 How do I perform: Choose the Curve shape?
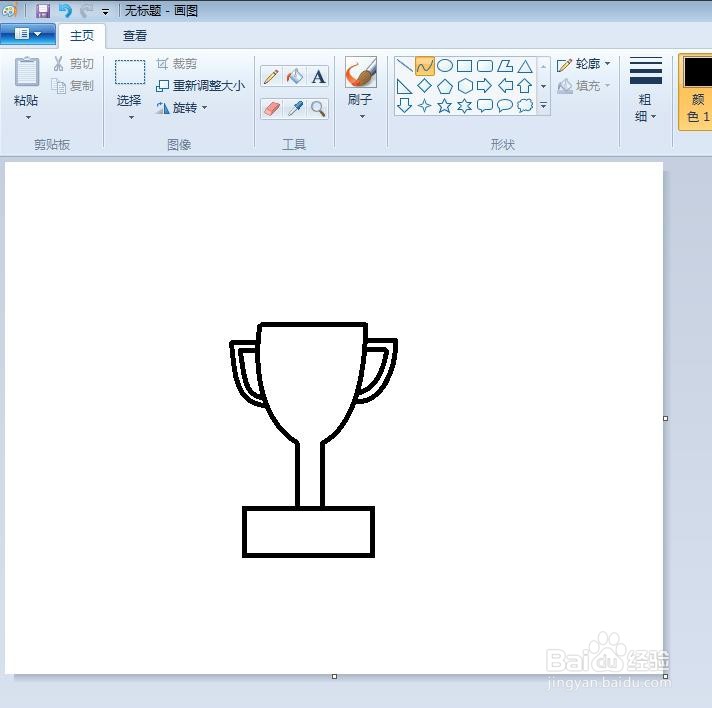coord(425,66)
